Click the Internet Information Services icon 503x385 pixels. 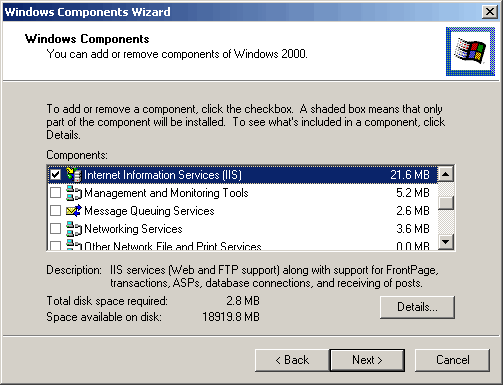click(74, 175)
